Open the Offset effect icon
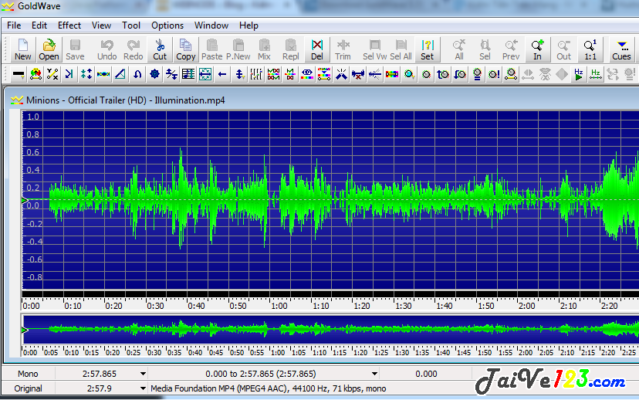Viewport: 639px width, 400px height. pos(172,74)
